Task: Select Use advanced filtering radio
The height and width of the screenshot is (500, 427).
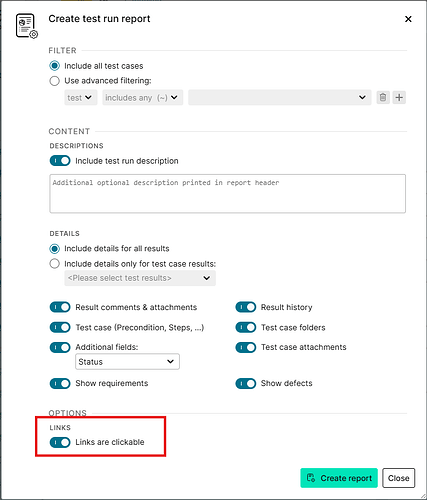Action: (x=55, y=81)
